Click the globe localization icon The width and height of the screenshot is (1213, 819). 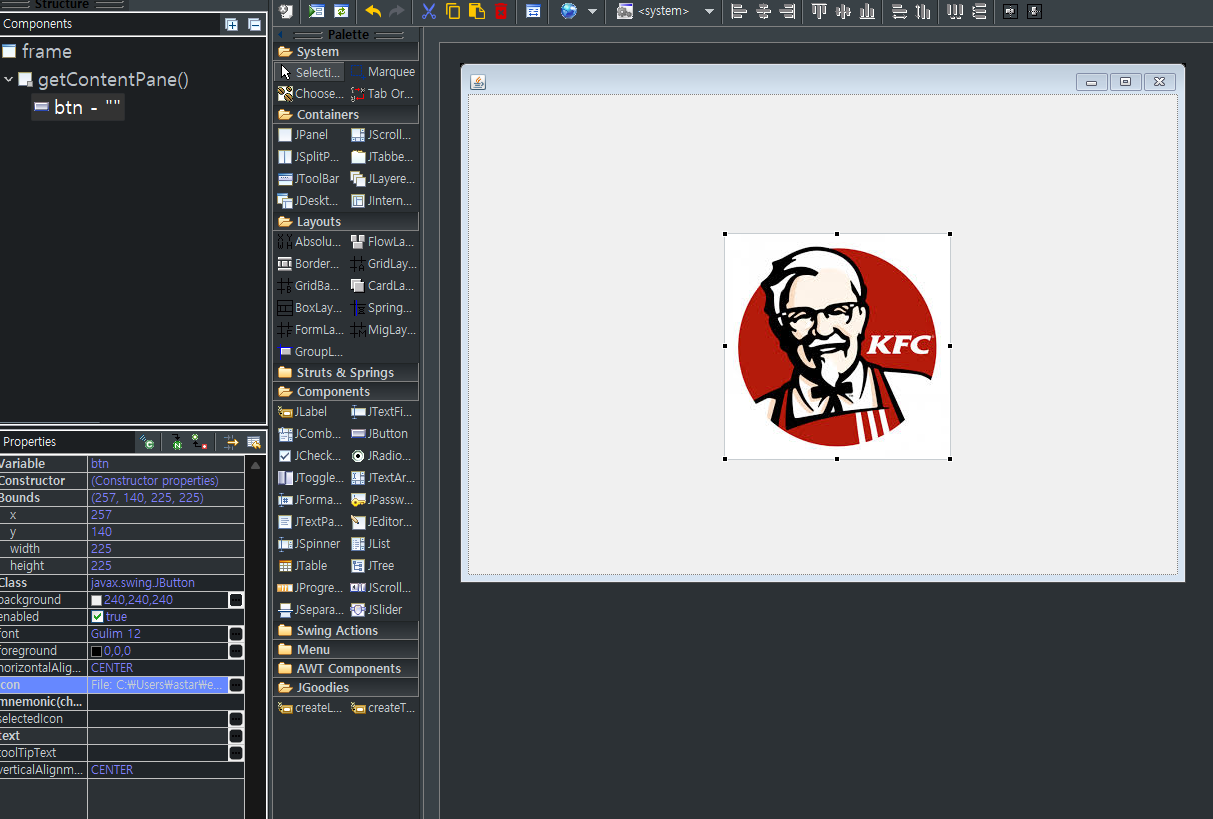pos(569,11)
